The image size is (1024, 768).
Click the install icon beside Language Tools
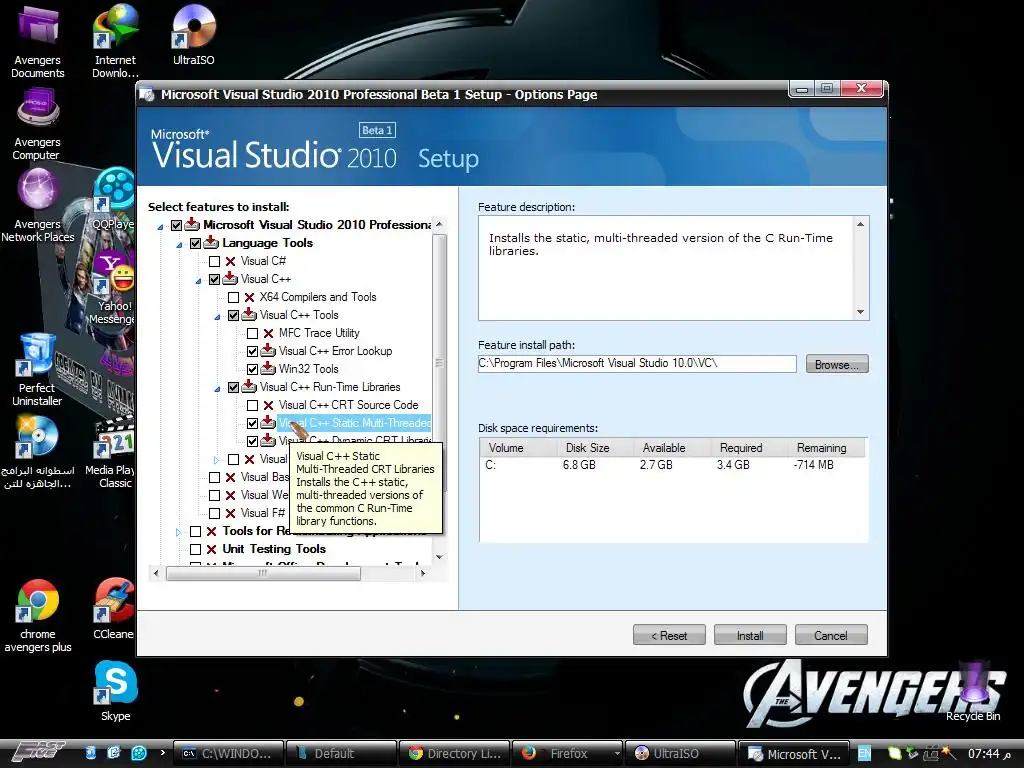211,243
